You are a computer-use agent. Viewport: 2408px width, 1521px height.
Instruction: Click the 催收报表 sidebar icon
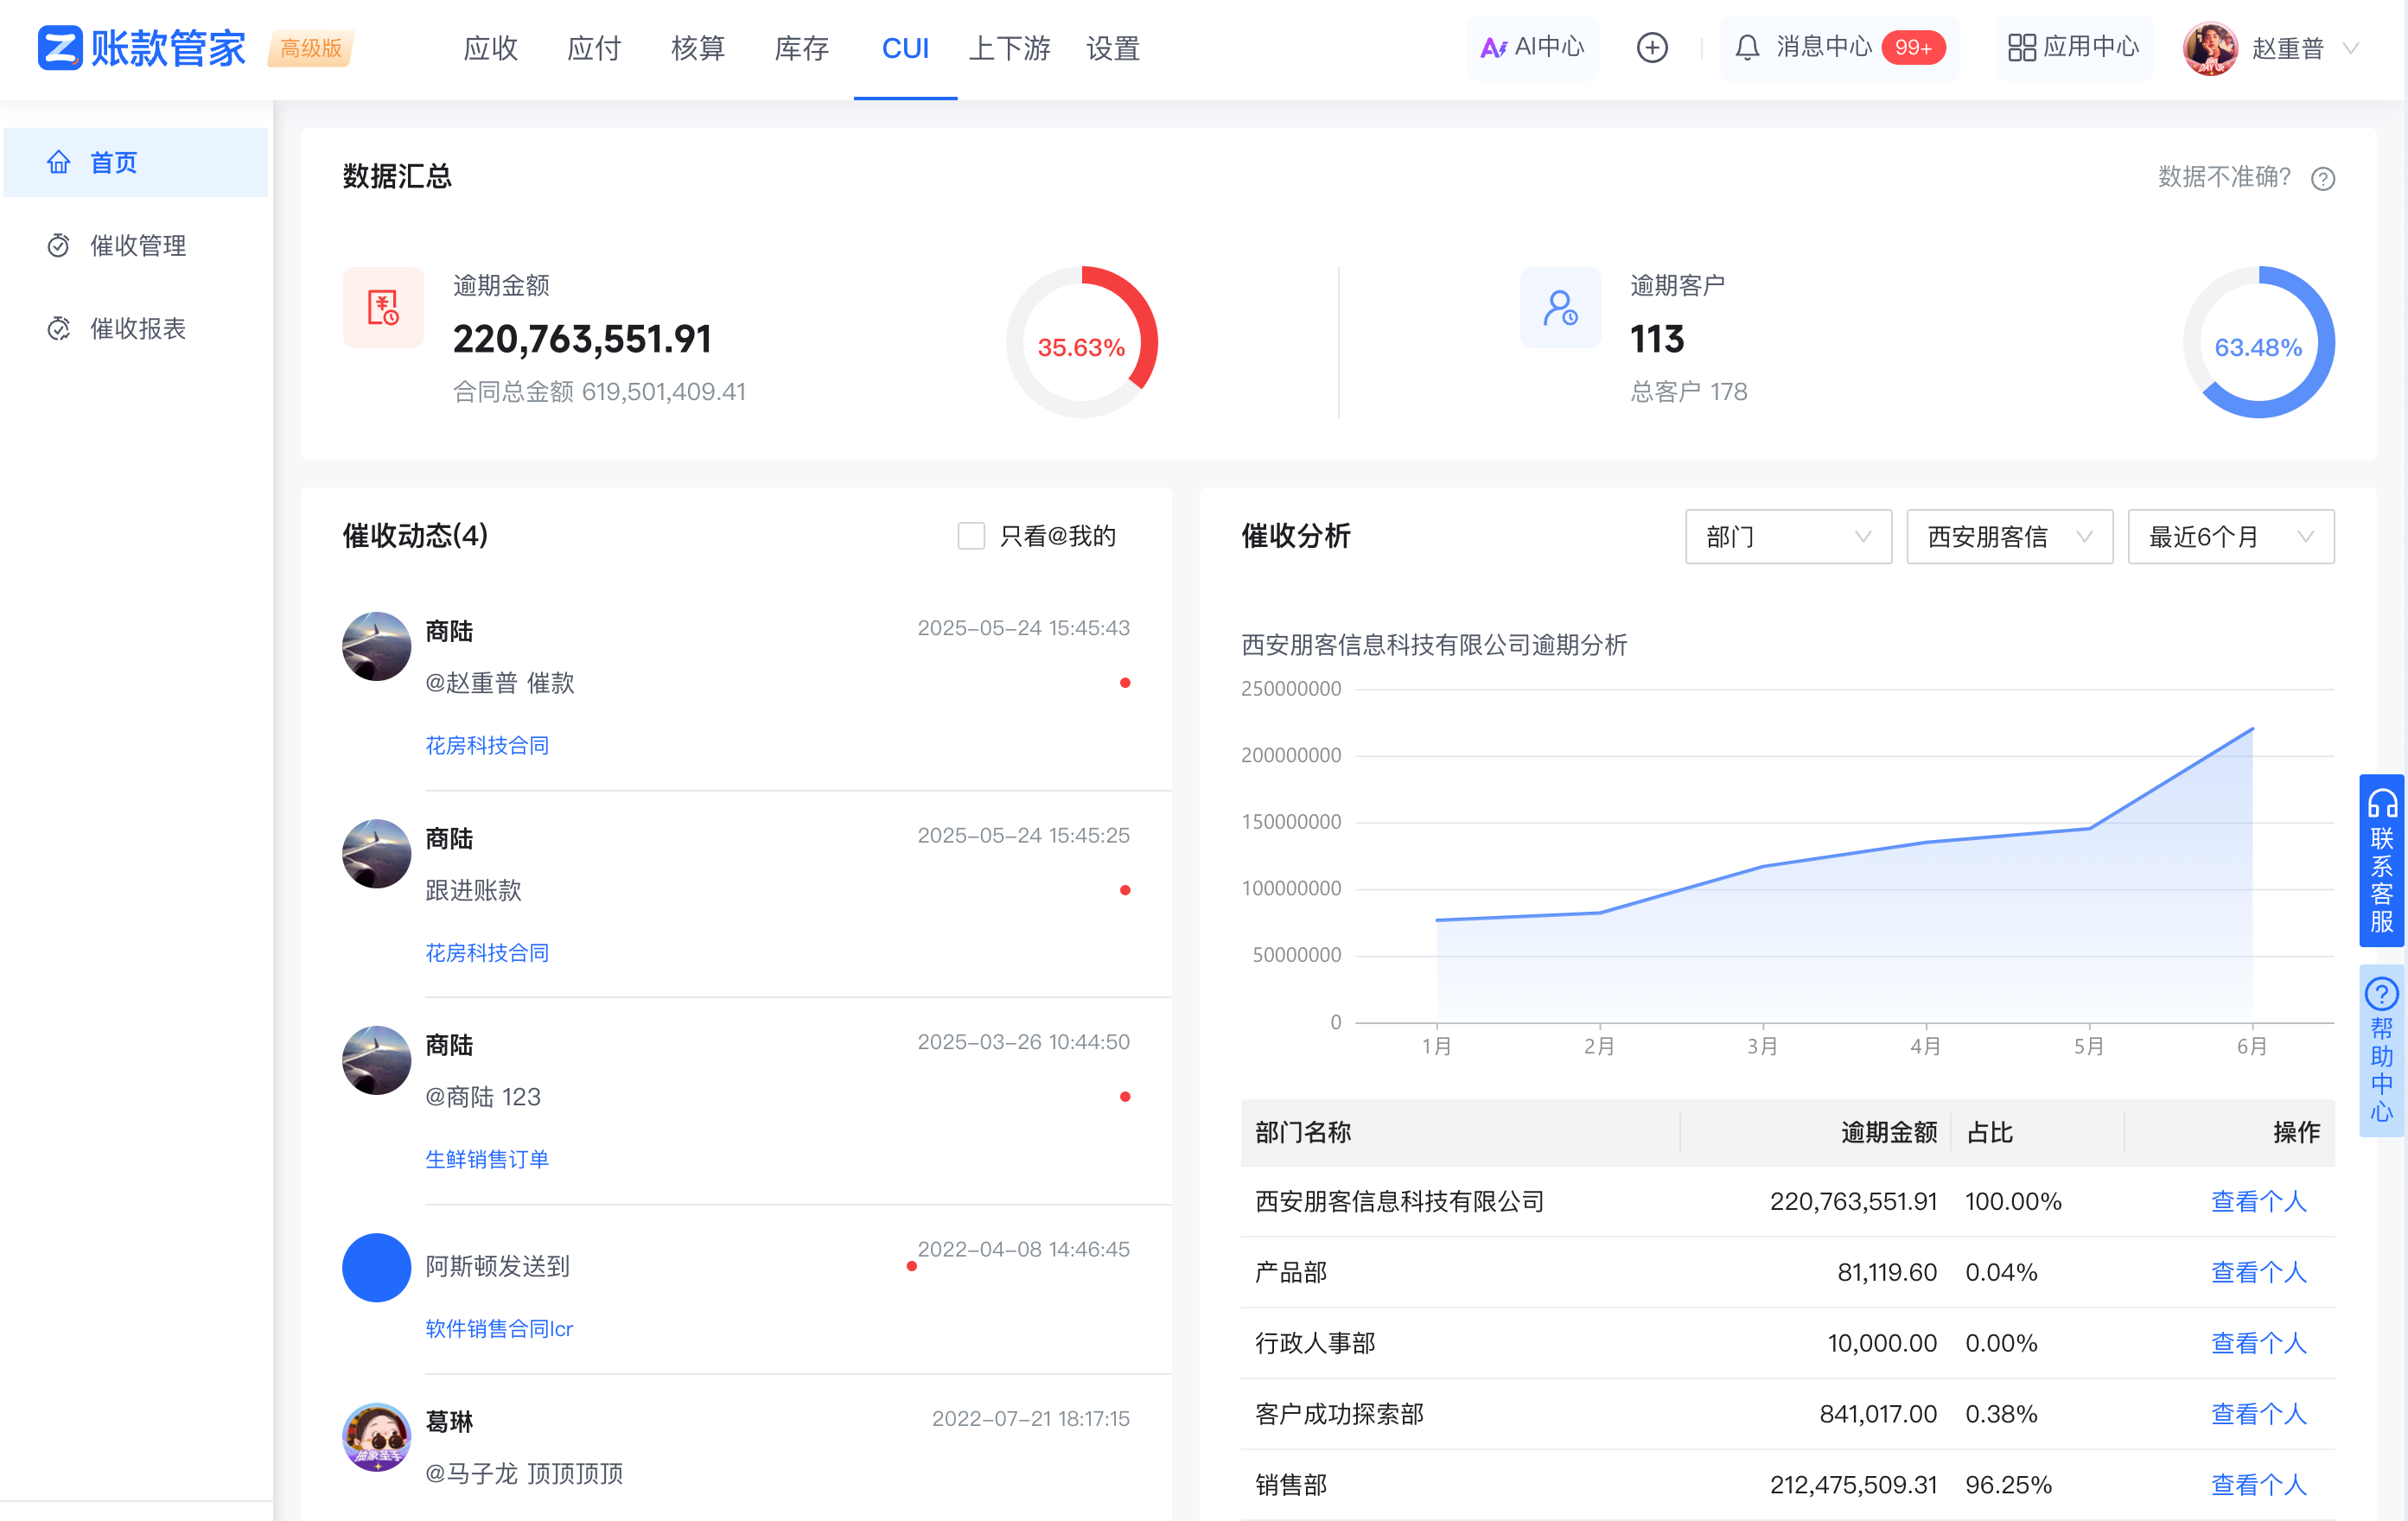59,328
